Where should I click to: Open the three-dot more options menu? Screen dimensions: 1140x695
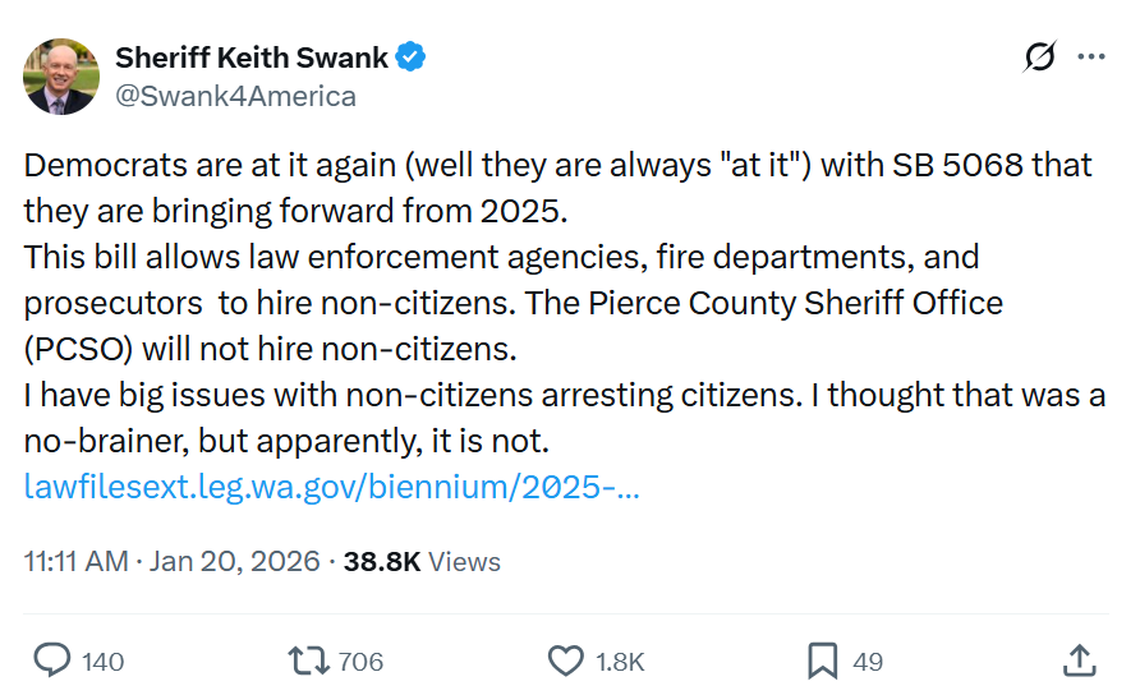pyautogui.click(x=1092, y=57)
